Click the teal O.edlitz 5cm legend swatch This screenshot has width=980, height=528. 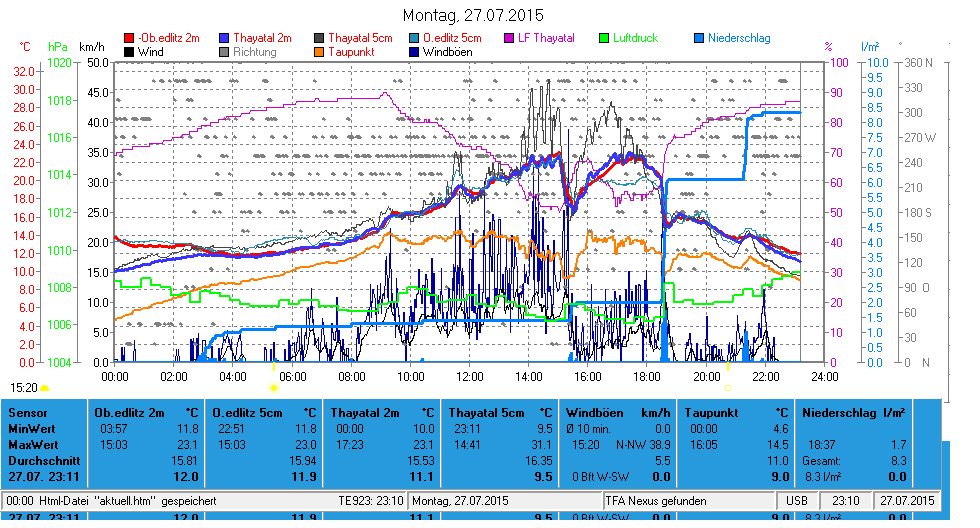(x=414, y=38)
